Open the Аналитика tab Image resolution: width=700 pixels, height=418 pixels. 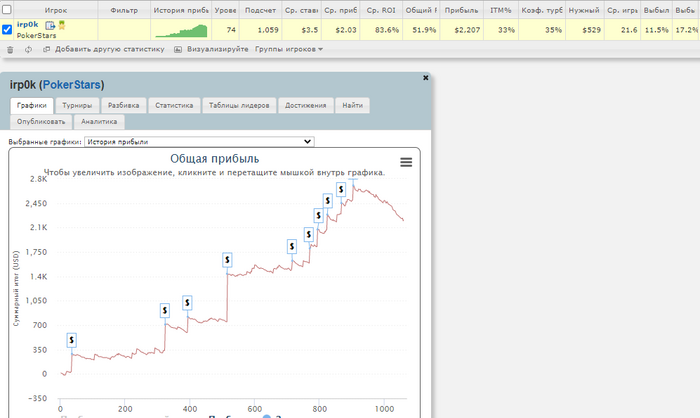point(99,121)
